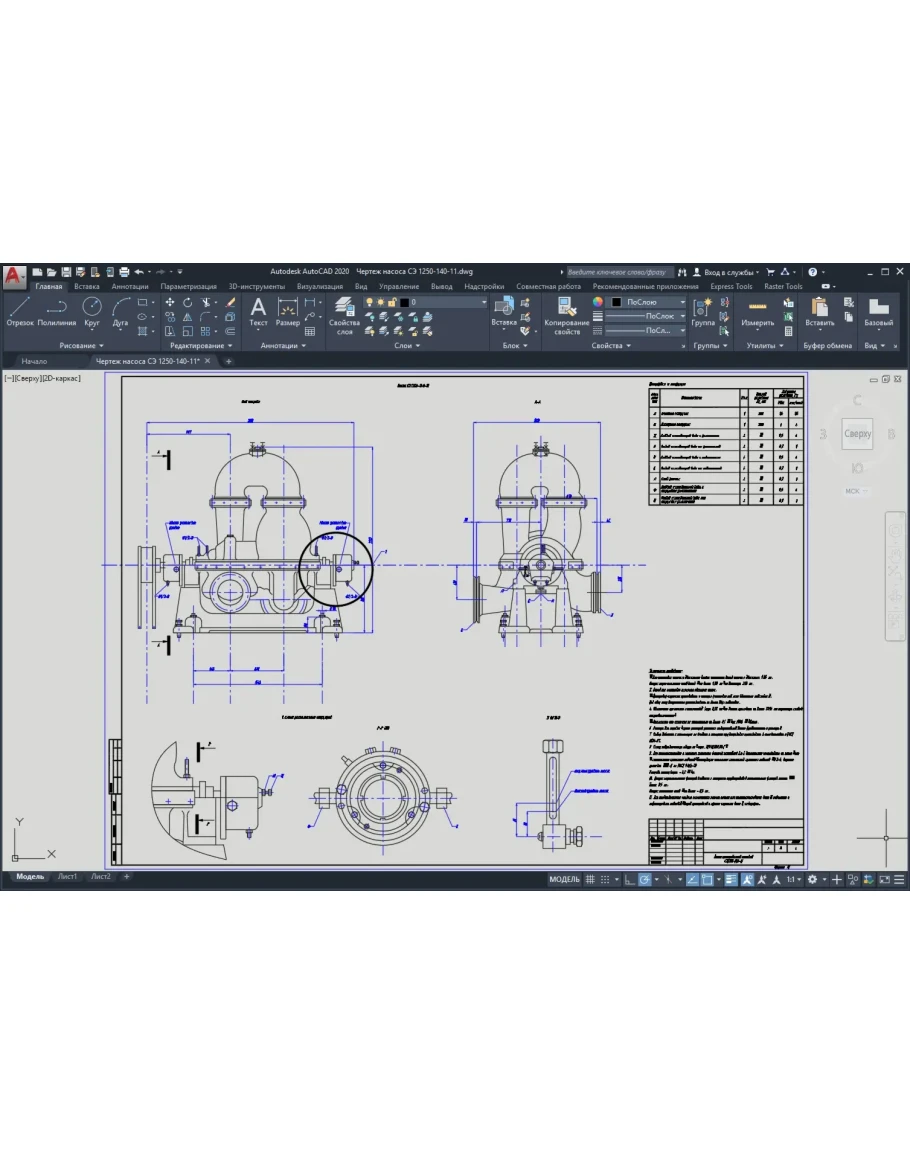The height and width of the screenshot is (1155, 910).
Task: Select the Отрезок line tool
Action: [20, 310]
